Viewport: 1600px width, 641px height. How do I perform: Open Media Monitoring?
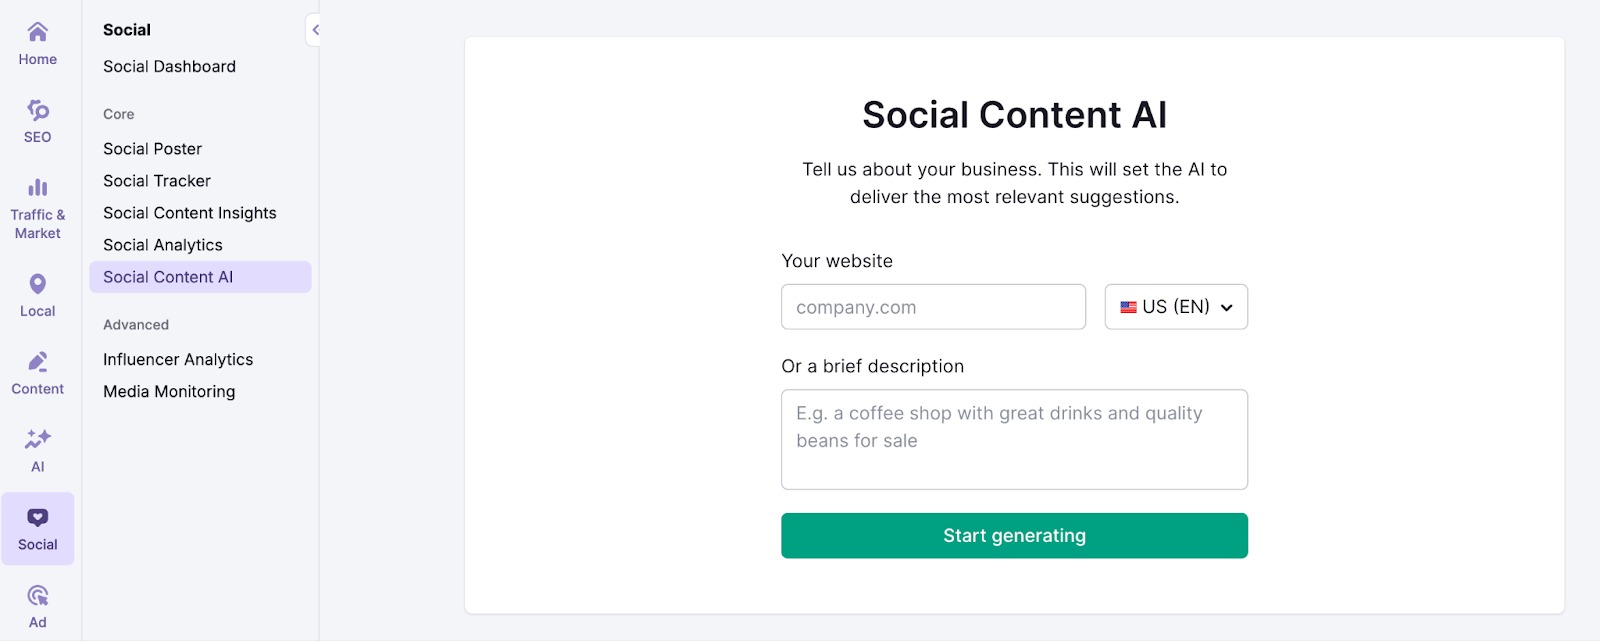pos(167,391)
